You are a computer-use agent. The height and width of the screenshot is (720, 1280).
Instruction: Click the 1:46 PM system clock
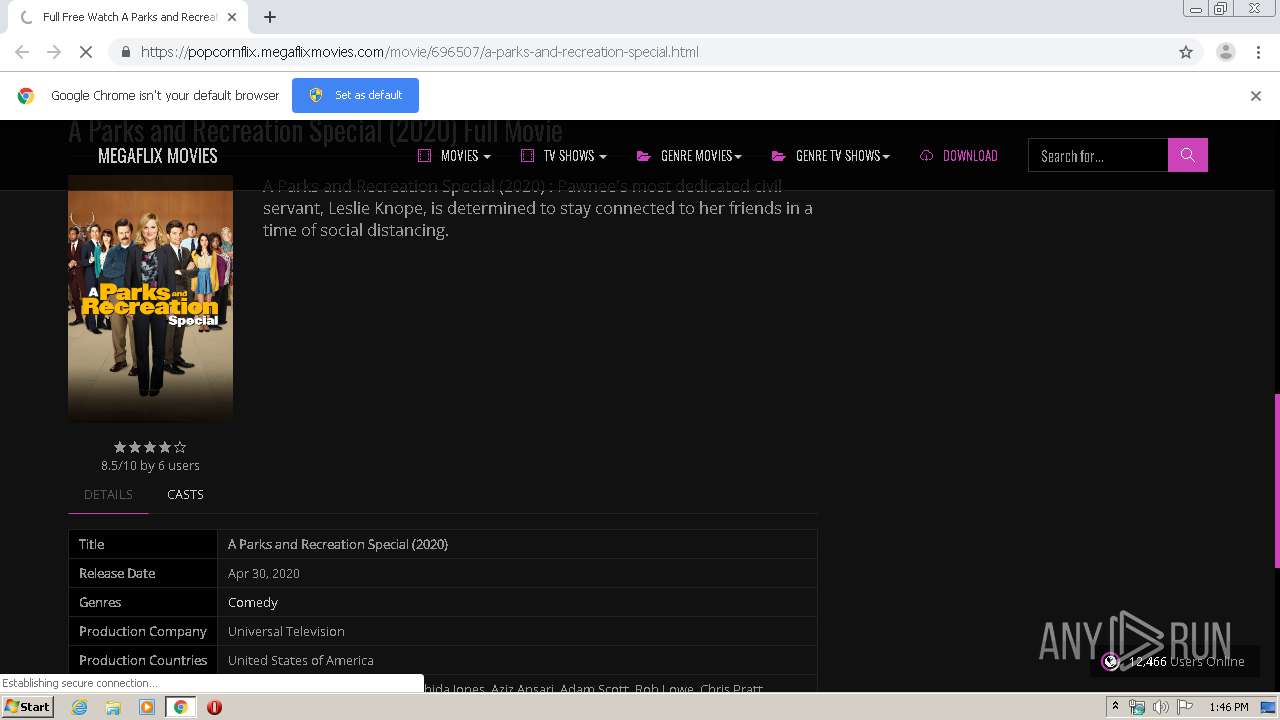pyautogui.click(x=1228, y=707)
